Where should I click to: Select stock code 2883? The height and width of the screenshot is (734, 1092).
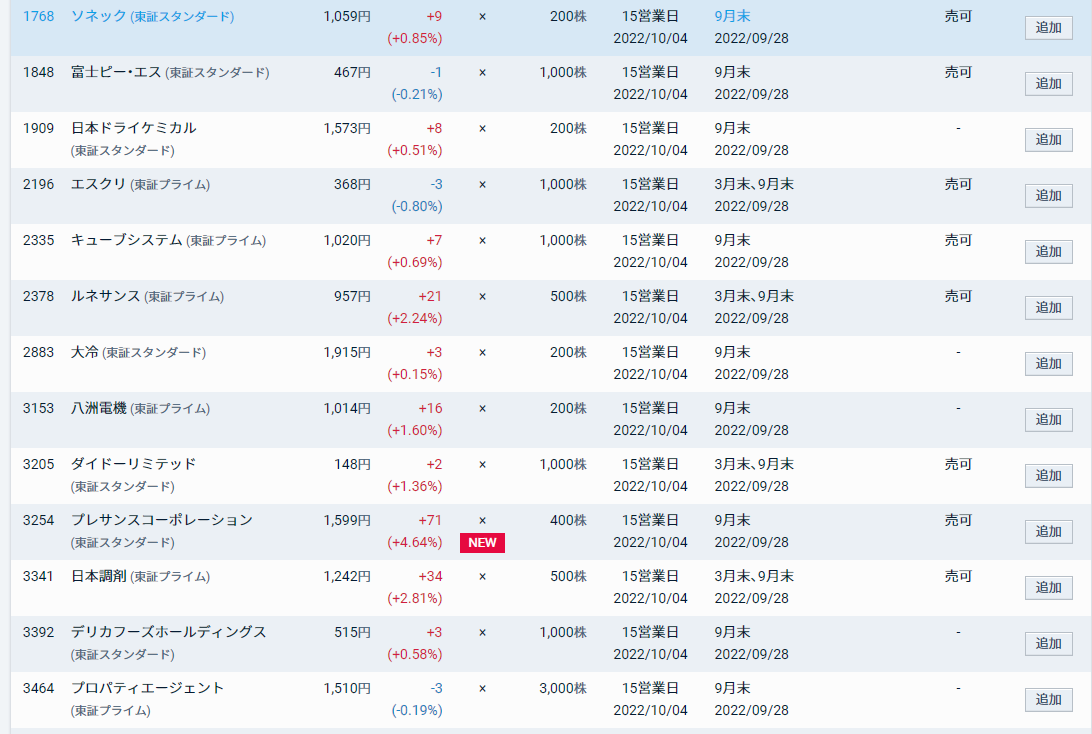click(x=38, y=352)
